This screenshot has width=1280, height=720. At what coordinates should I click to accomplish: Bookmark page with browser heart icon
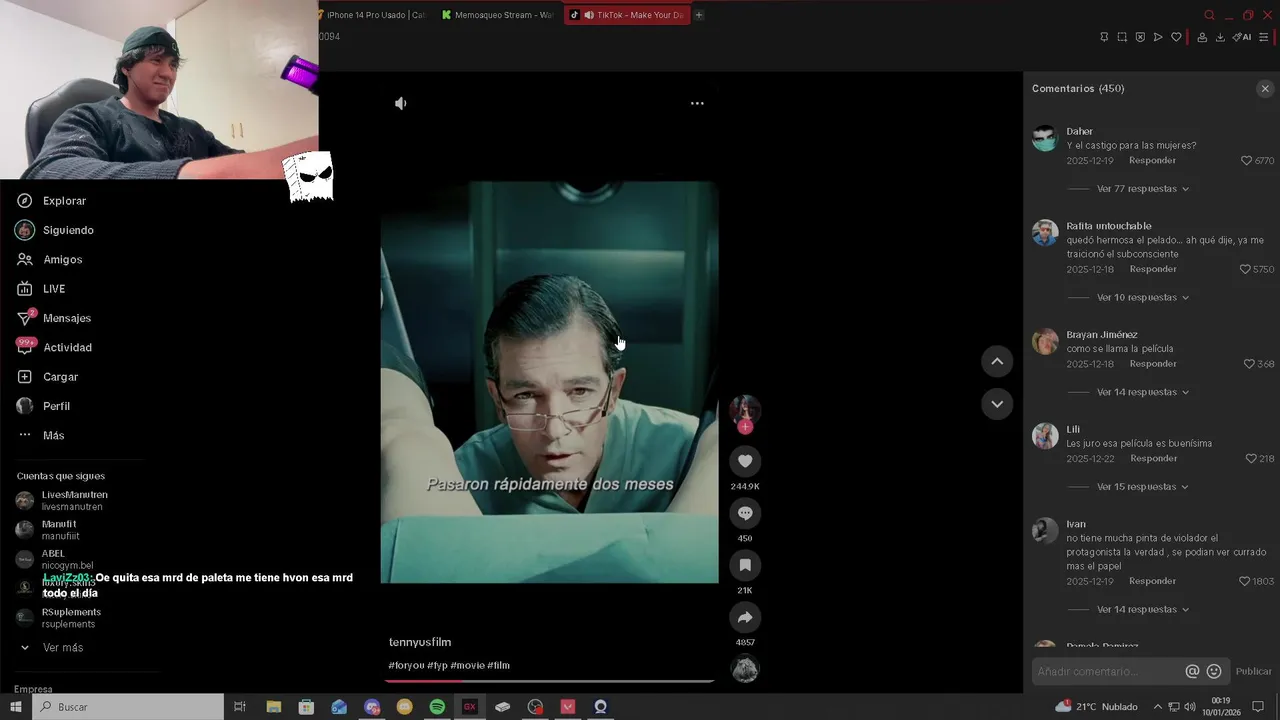1176,37
